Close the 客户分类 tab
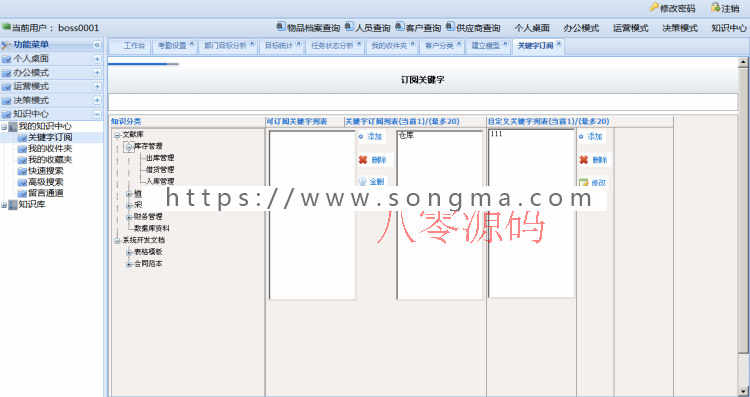The image size is (750, 397). 459,44
